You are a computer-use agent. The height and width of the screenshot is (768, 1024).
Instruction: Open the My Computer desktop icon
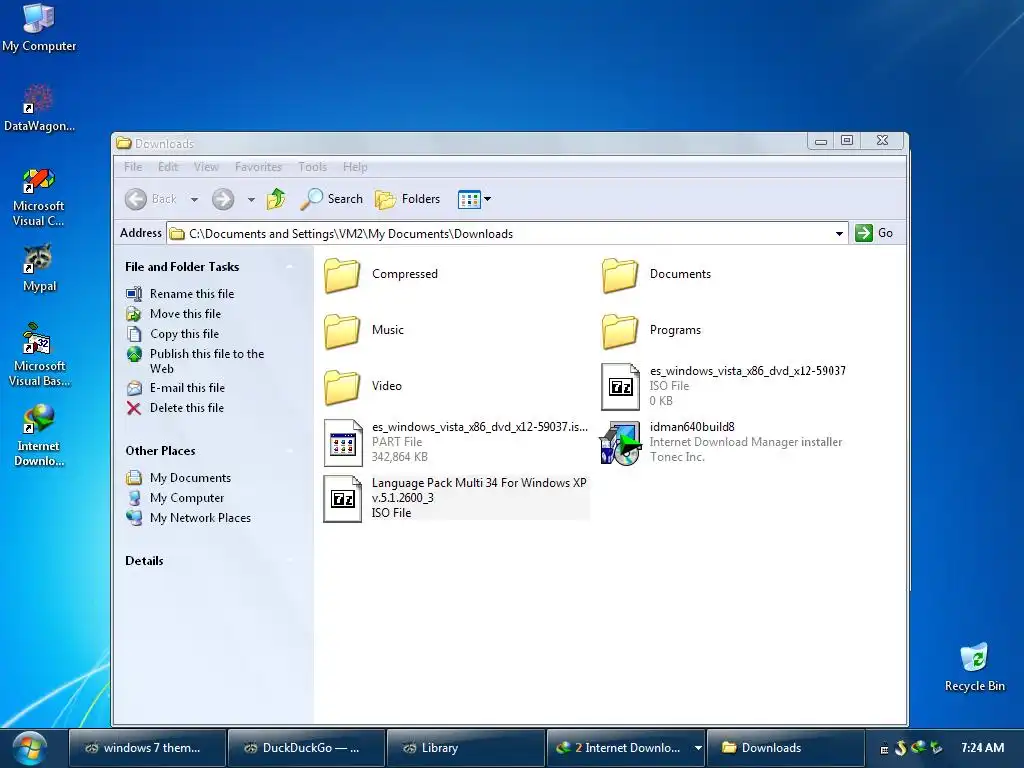[39, 27]
